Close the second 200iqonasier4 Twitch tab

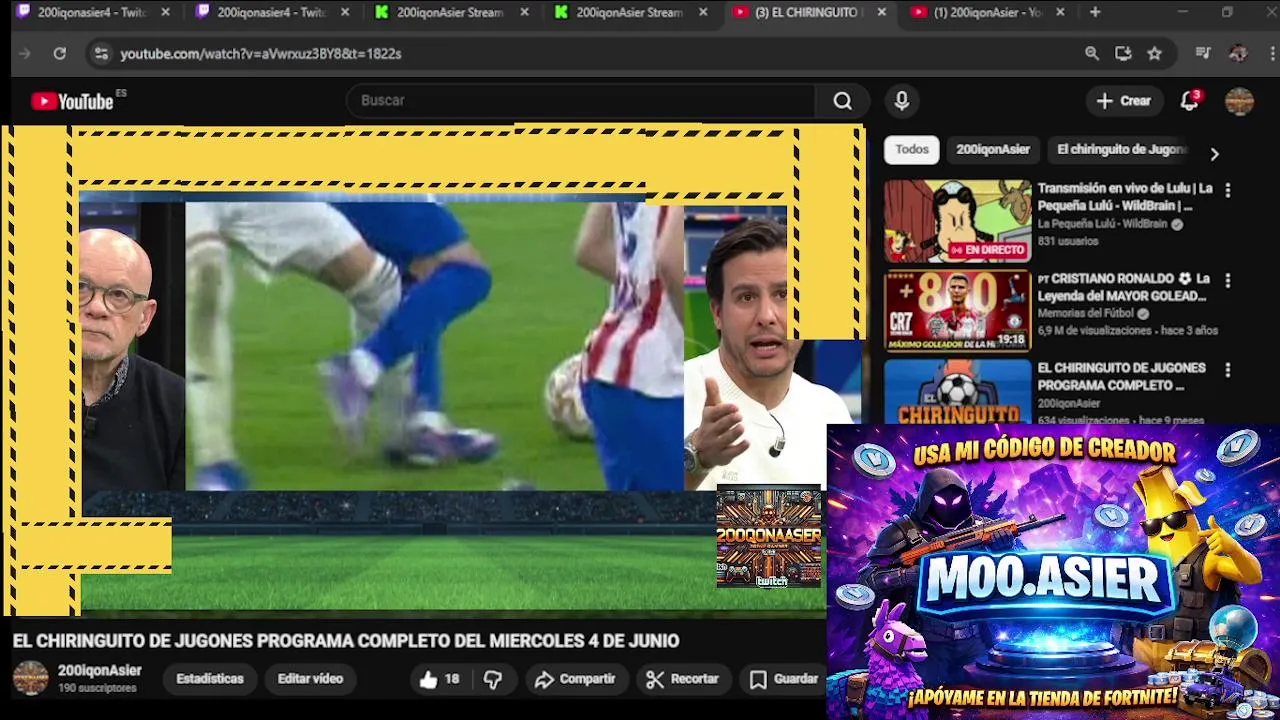pos(345,12)
